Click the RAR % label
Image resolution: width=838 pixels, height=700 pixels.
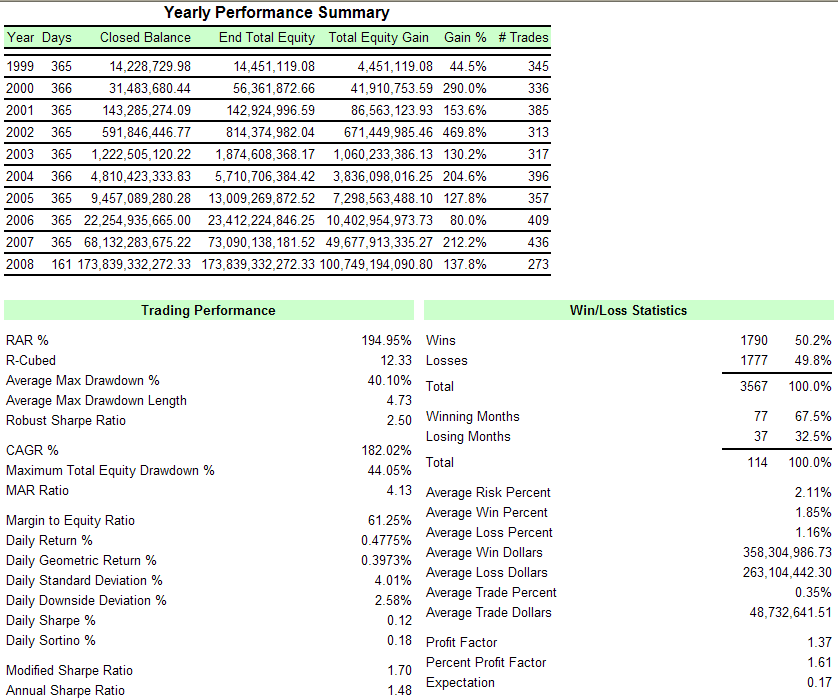point(27,340)
